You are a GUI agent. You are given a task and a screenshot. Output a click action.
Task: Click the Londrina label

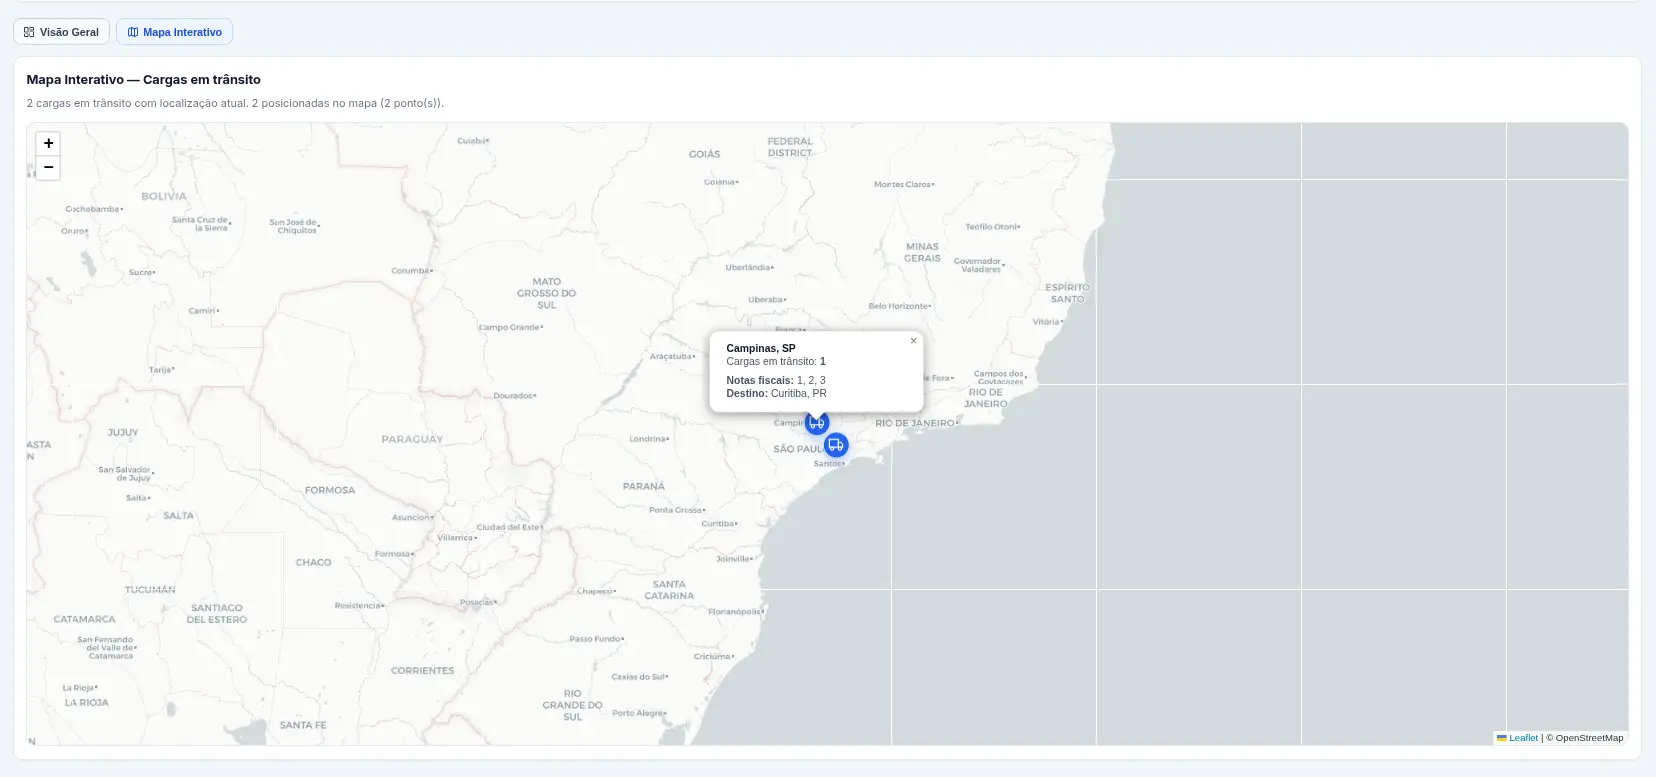(x=648, y=439)
